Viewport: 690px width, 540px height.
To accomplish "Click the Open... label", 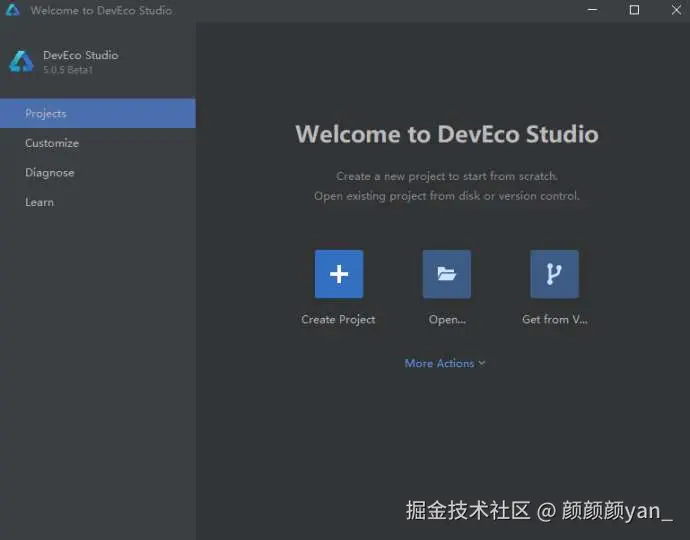I will [447, 320].
